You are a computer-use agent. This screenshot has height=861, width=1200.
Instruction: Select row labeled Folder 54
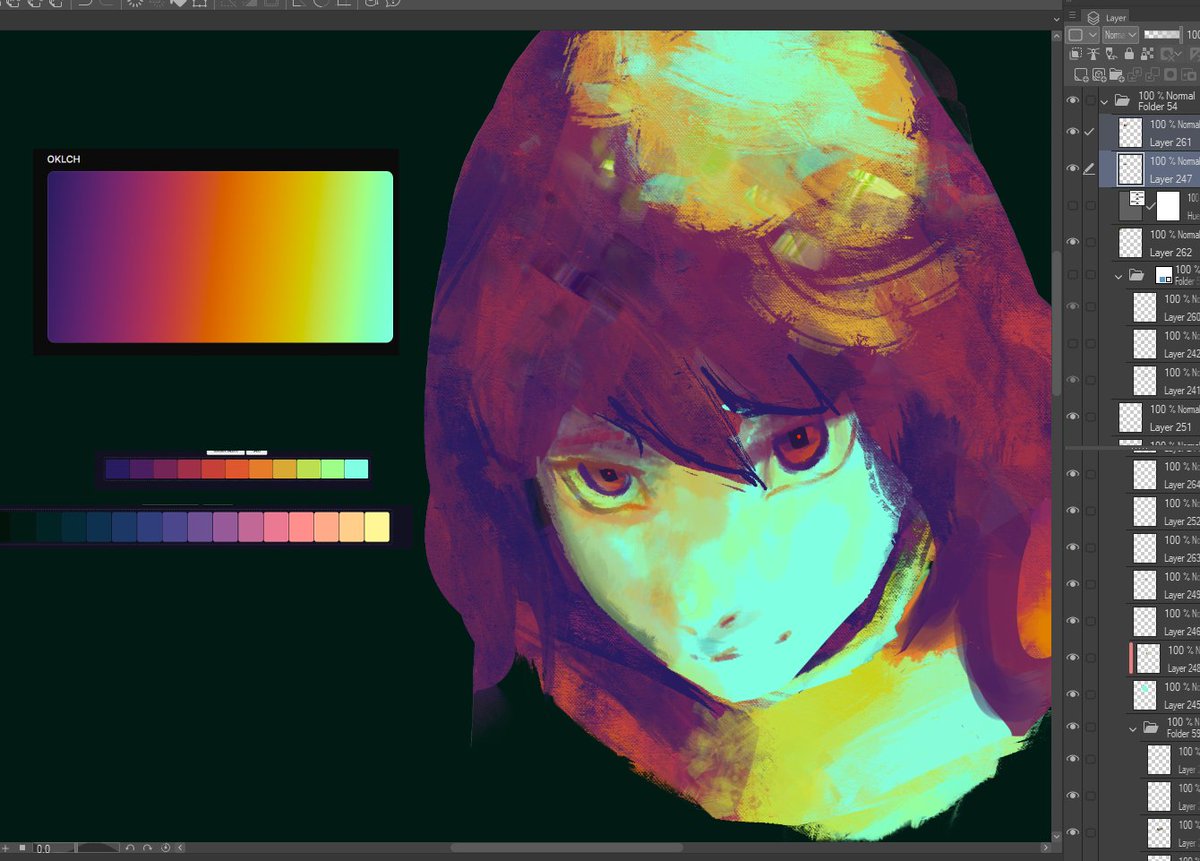(1150, 101)
